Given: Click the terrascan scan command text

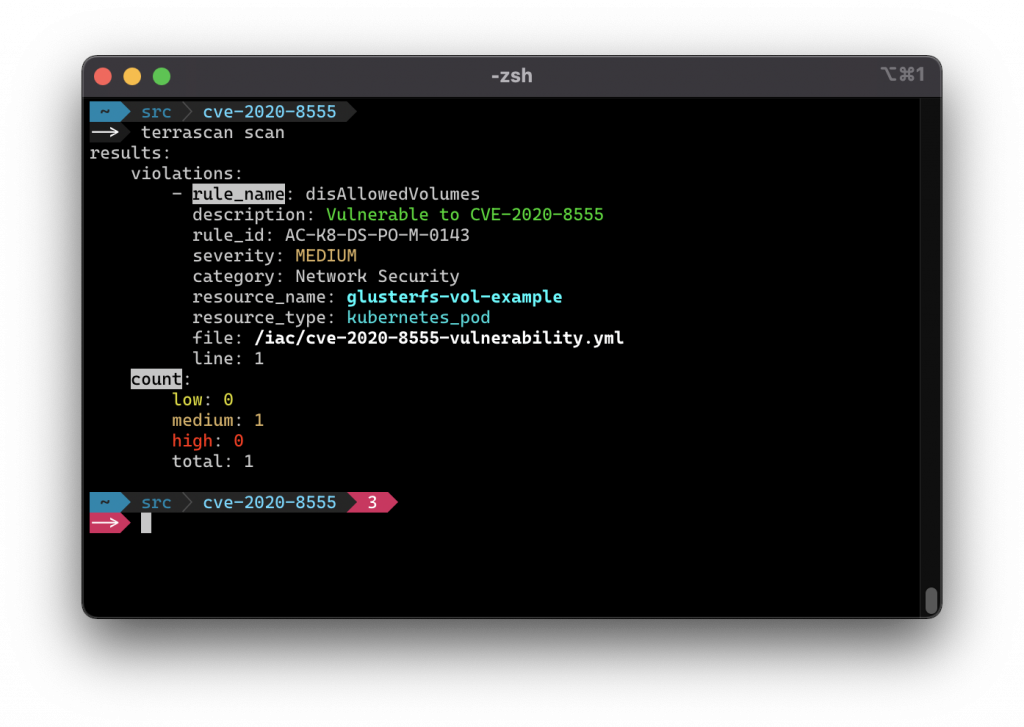Looking at the screenshot, I should (212, 132).
